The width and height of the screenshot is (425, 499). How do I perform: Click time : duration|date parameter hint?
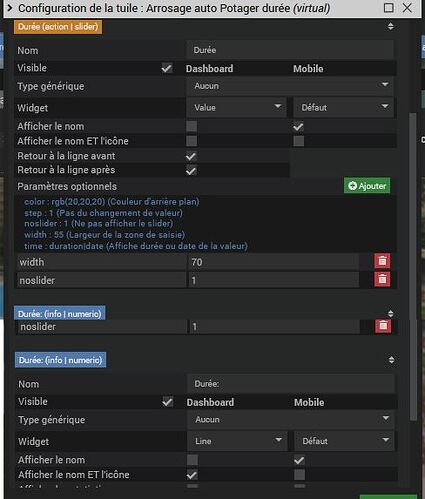pos(136,246)
